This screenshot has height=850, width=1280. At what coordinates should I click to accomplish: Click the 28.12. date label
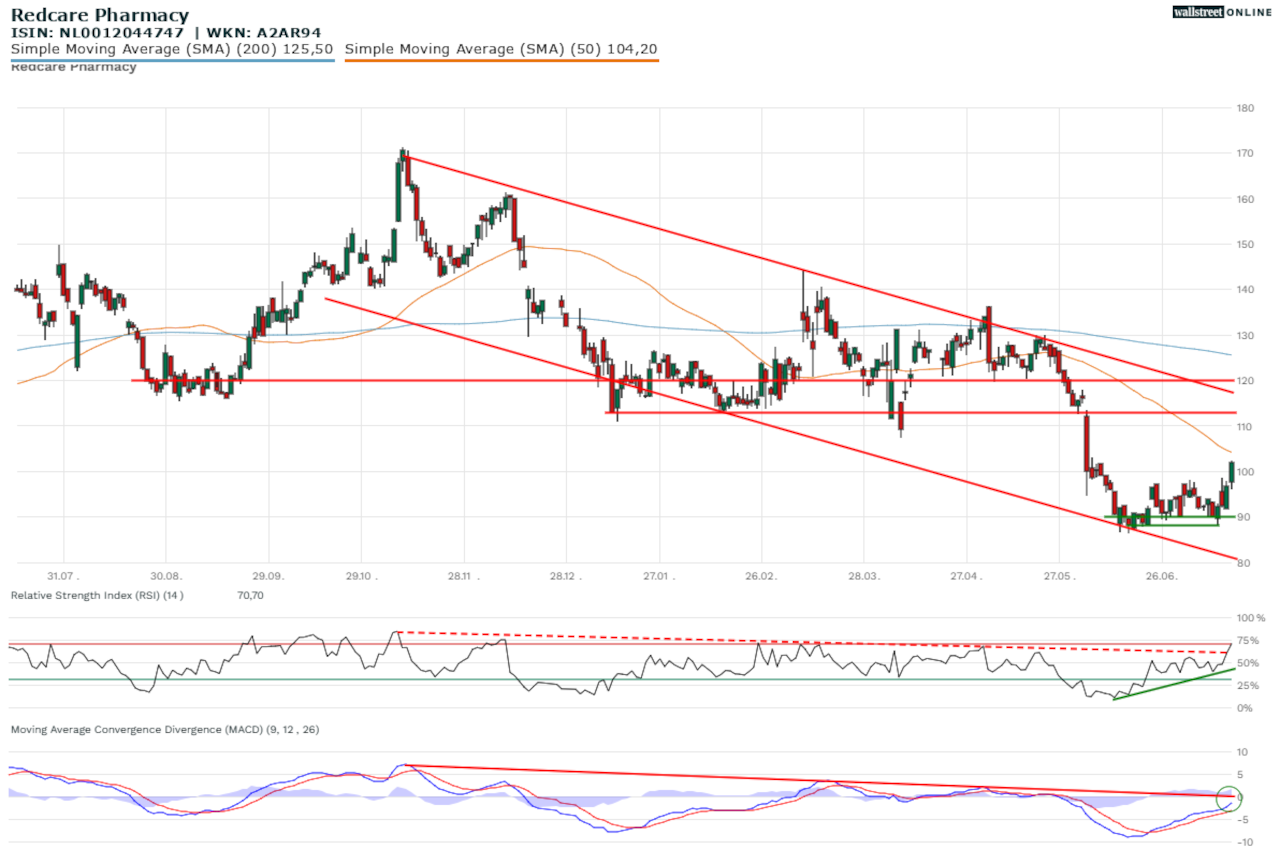tap(566, 576)
